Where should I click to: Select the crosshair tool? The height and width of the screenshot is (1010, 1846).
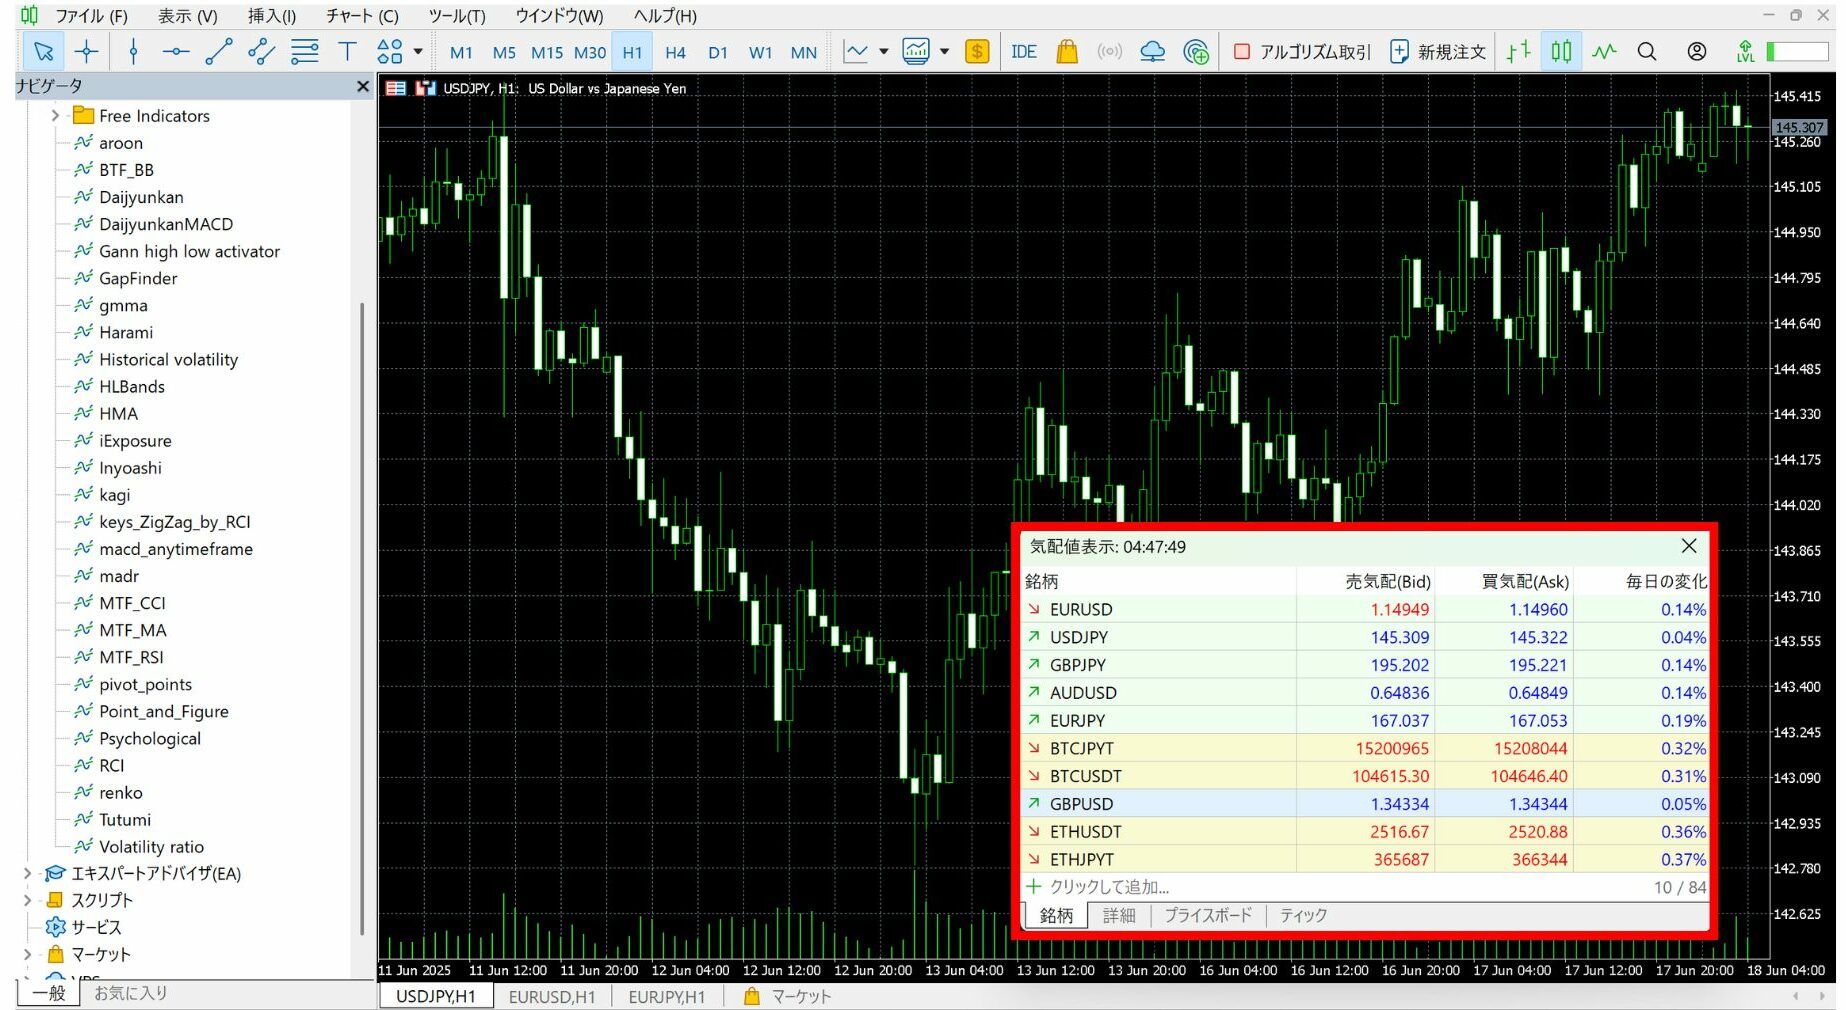tap(87, 52)
